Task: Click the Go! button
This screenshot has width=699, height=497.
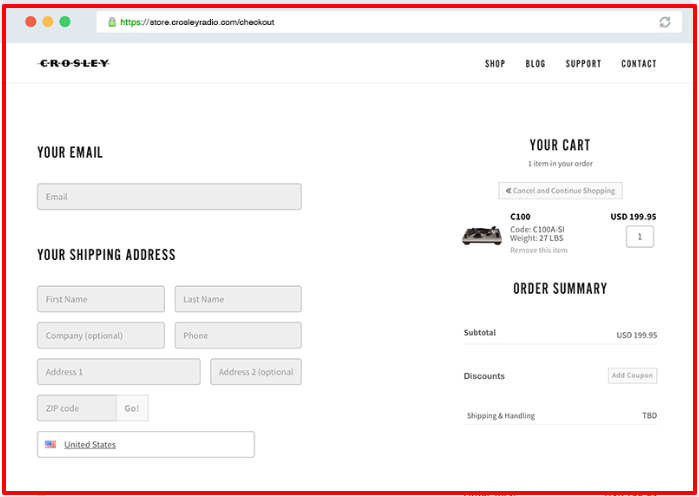Action: [x=132, y=408]
